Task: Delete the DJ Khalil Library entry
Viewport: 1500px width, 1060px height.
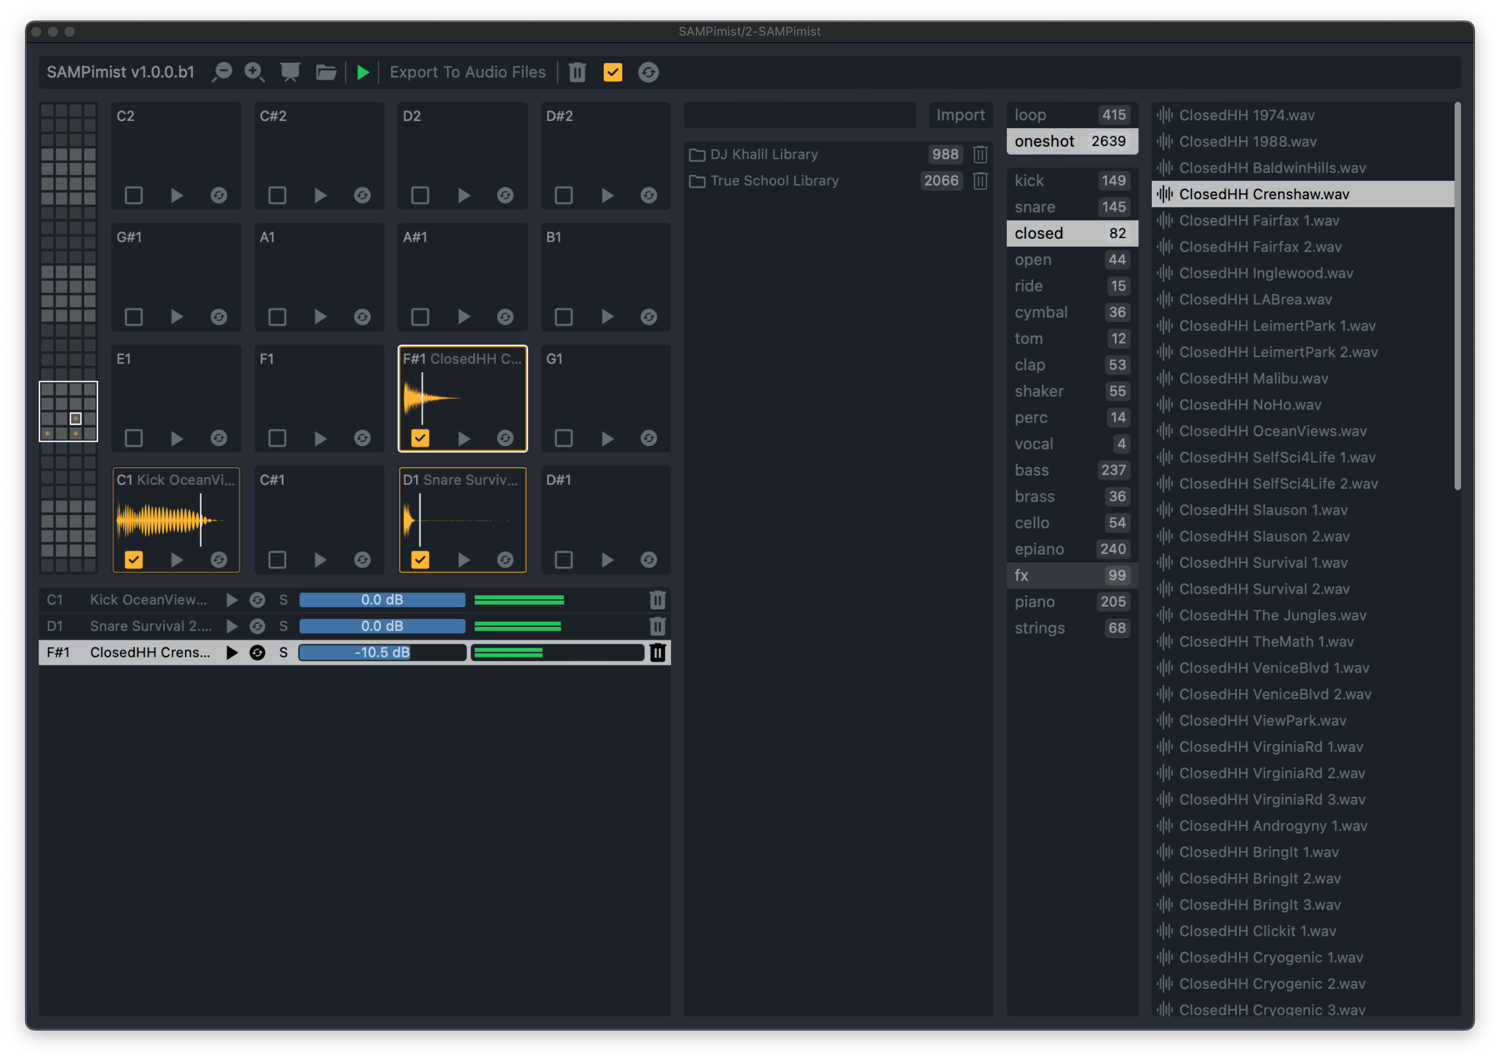Action: tap(980, 154)
